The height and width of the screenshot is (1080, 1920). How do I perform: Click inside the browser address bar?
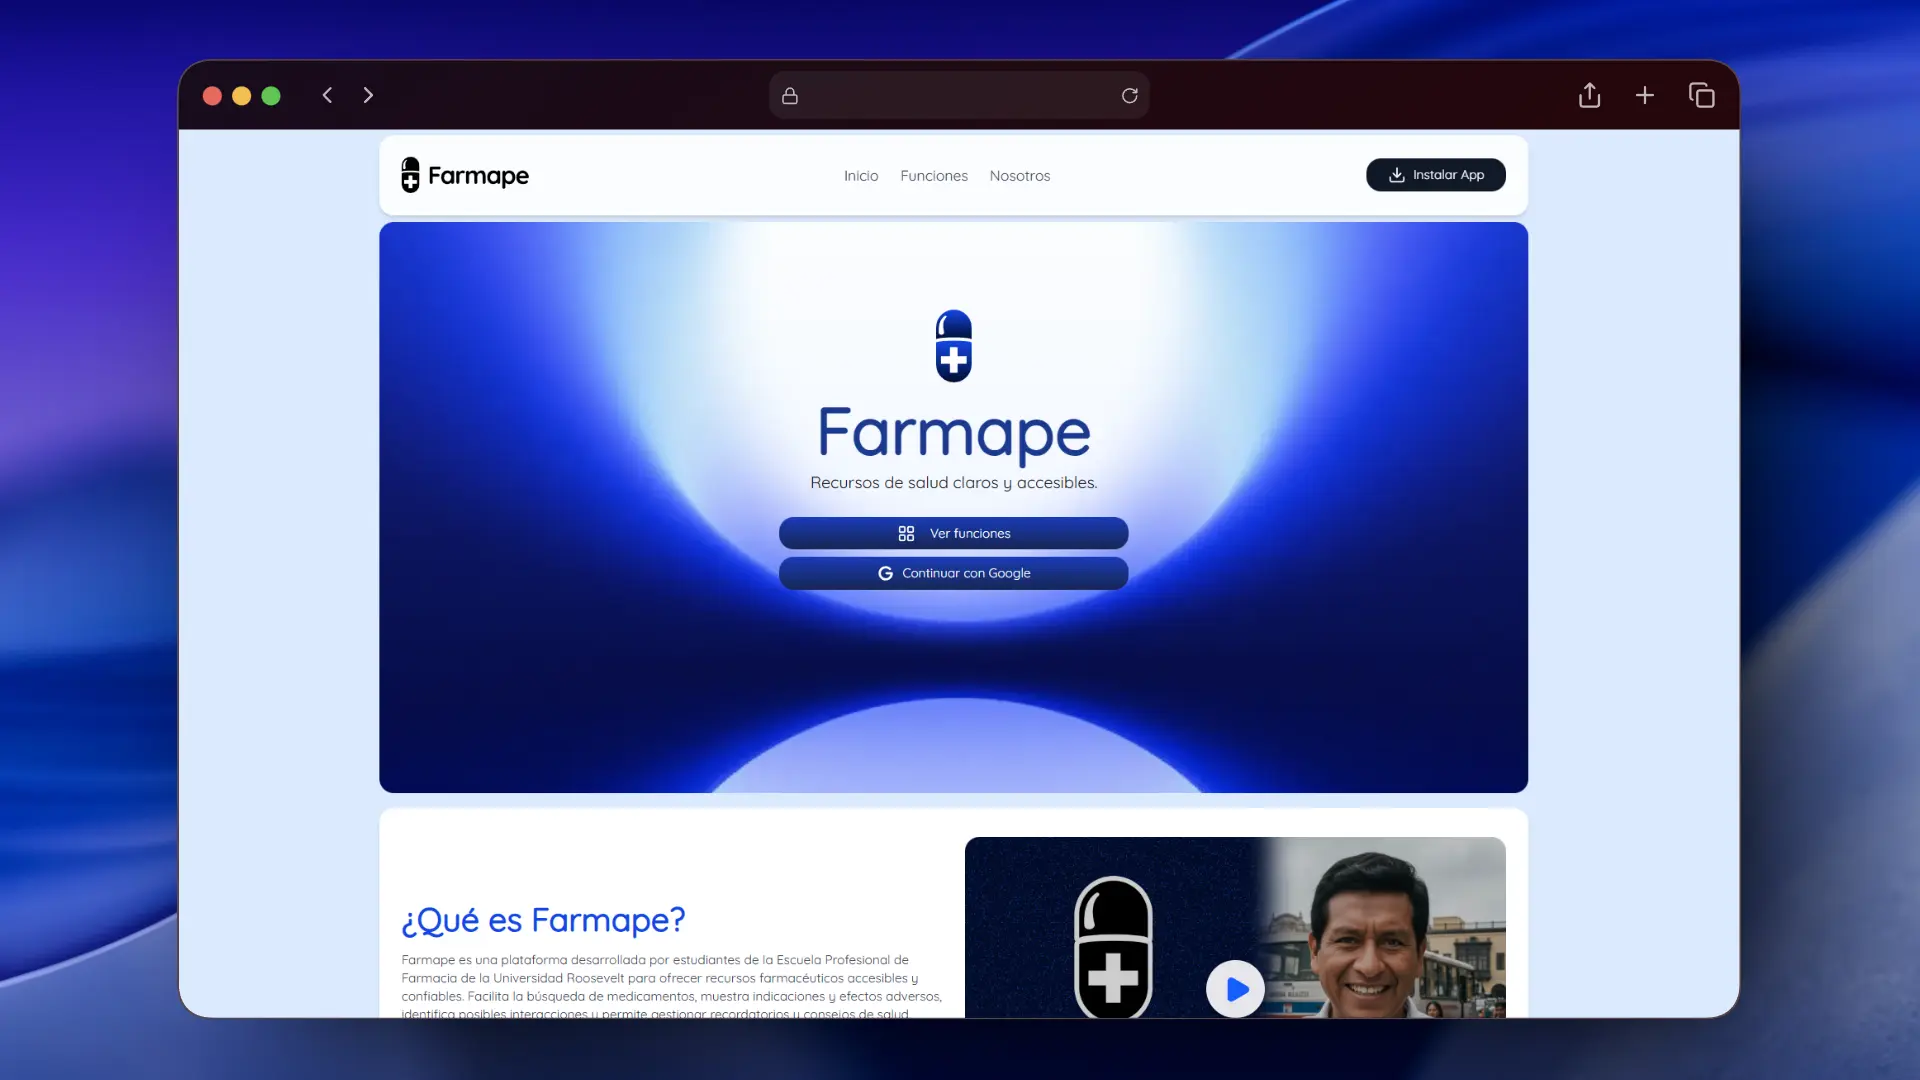(x=960, y=95)
